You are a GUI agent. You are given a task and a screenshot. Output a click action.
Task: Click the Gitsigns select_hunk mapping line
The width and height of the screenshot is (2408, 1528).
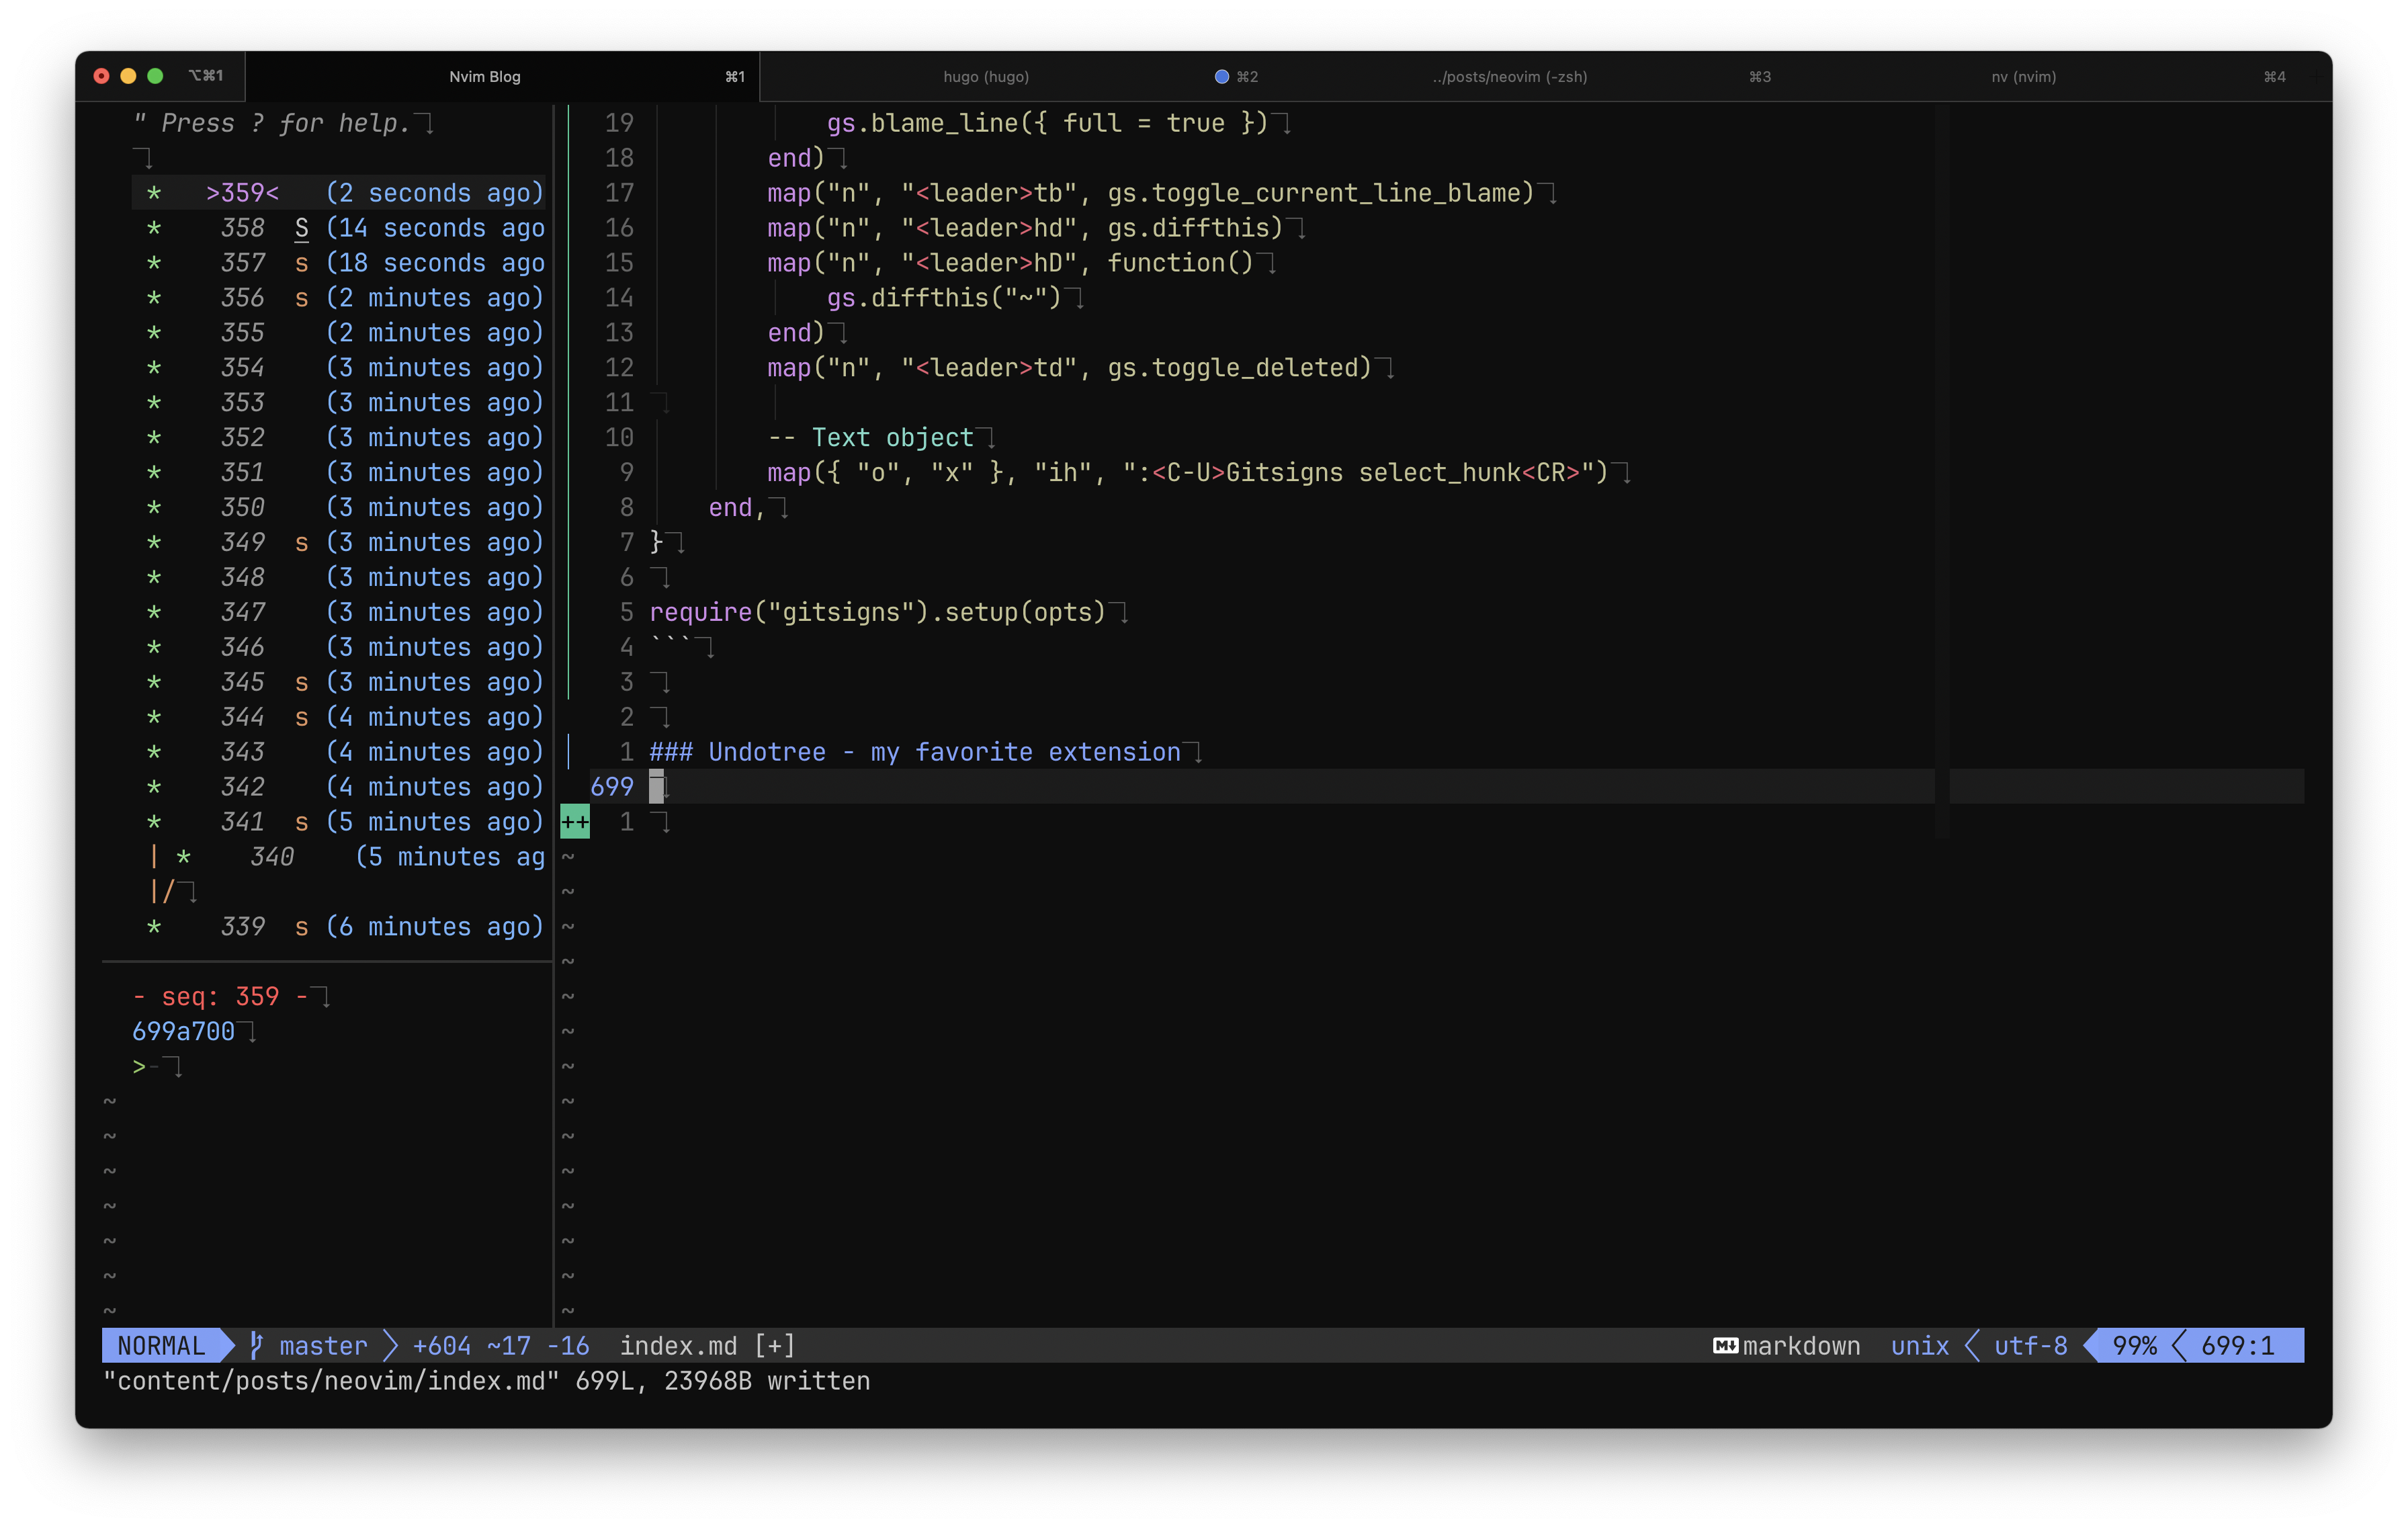tap(1187, 472)
